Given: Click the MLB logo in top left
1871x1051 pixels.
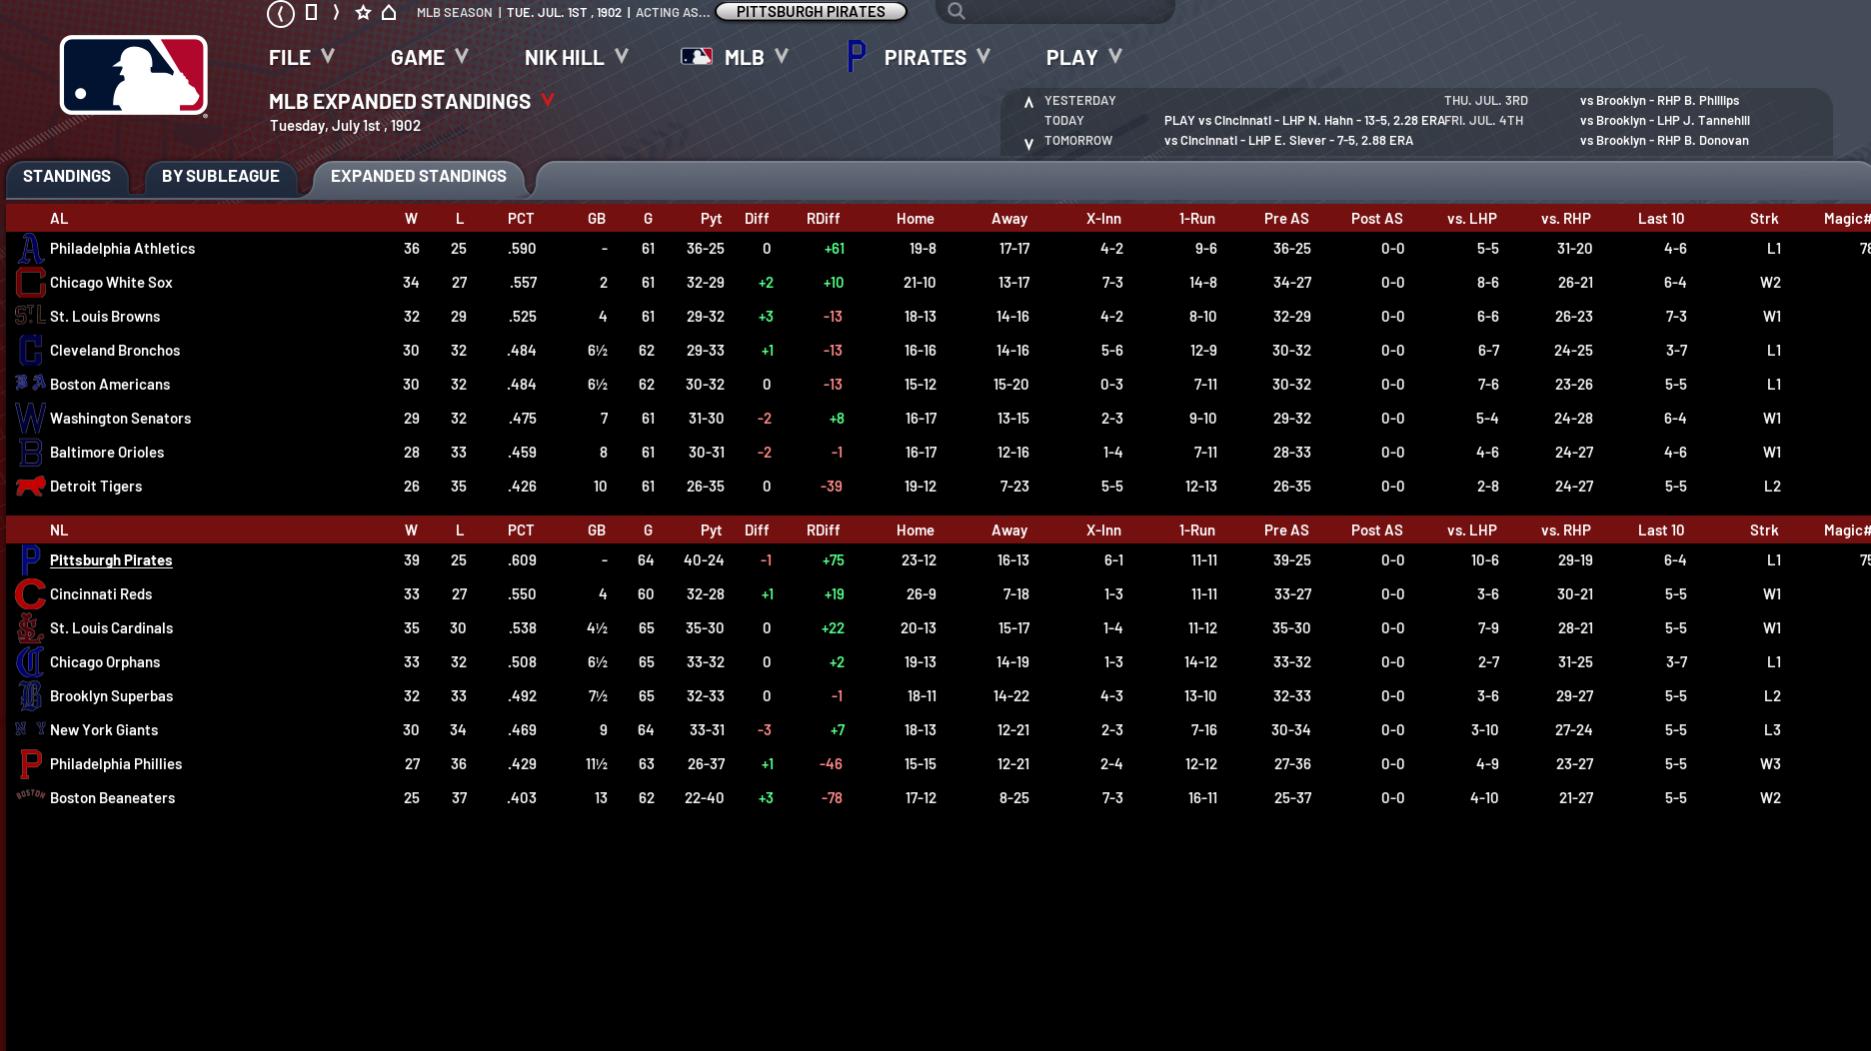Looking at the screenshot, I should click(134, 76).
